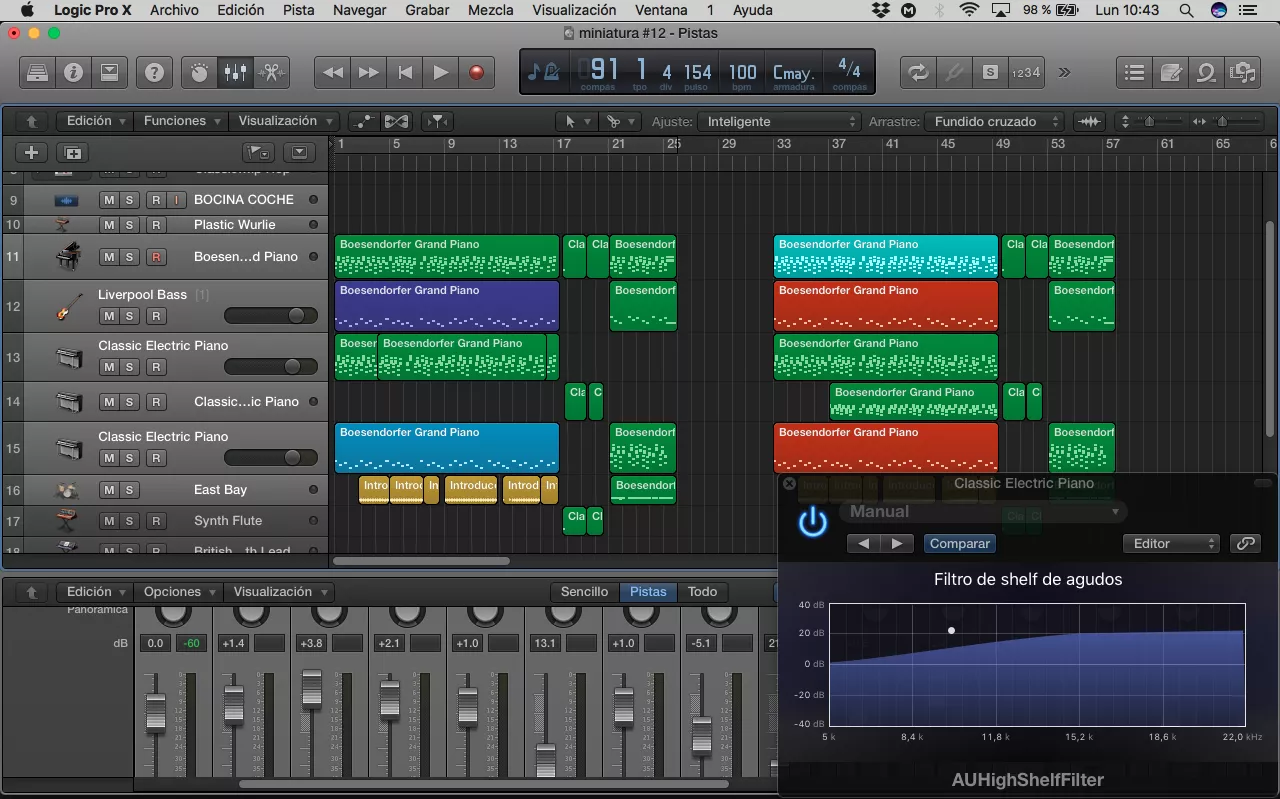Open the Archivo menu
1280x799 pixels.
pos(174,10)
